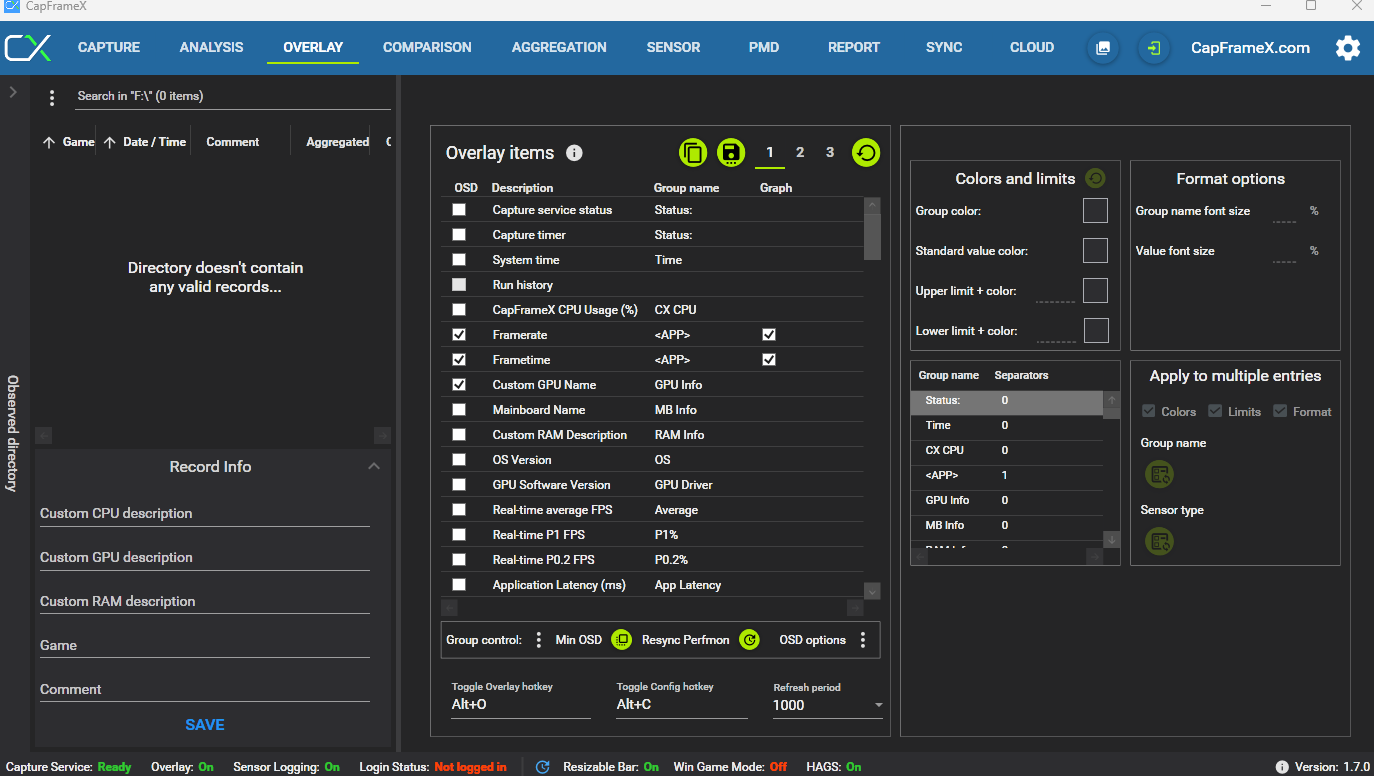This screenshot has height=776, width=1374.
Task: Open the CLOUD tab
Action: tap(1032, 47)
